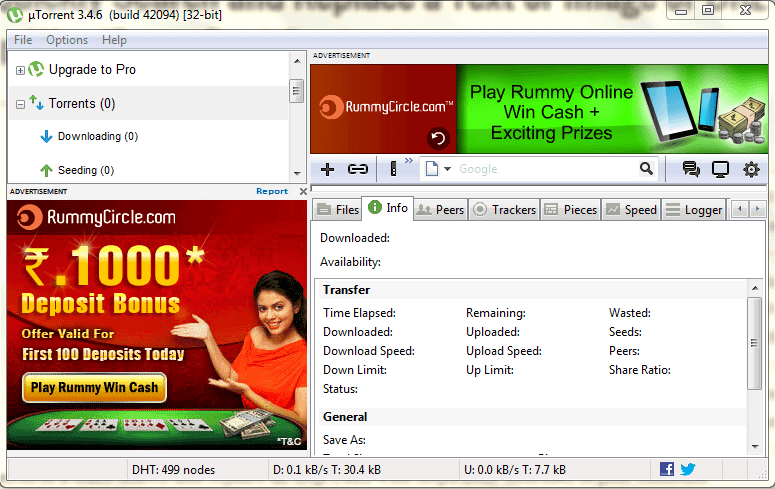Click the Info pane scroll down arrow
Image resolution: width=775 pixels, height=489 pixels.
pyautogui.click(x=755, y=446)
